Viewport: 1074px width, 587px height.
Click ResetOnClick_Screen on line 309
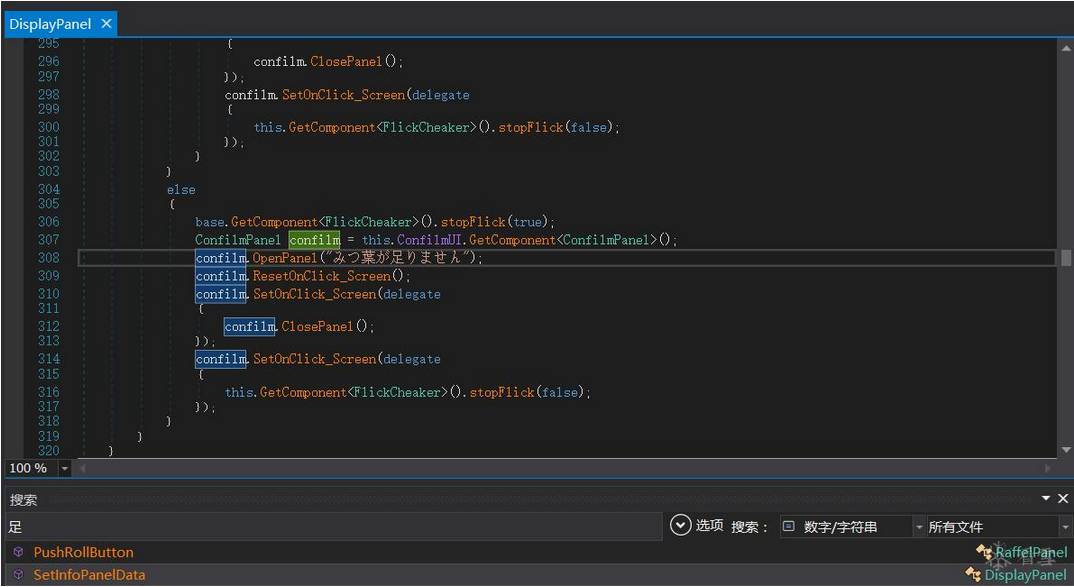coord(321,276)
